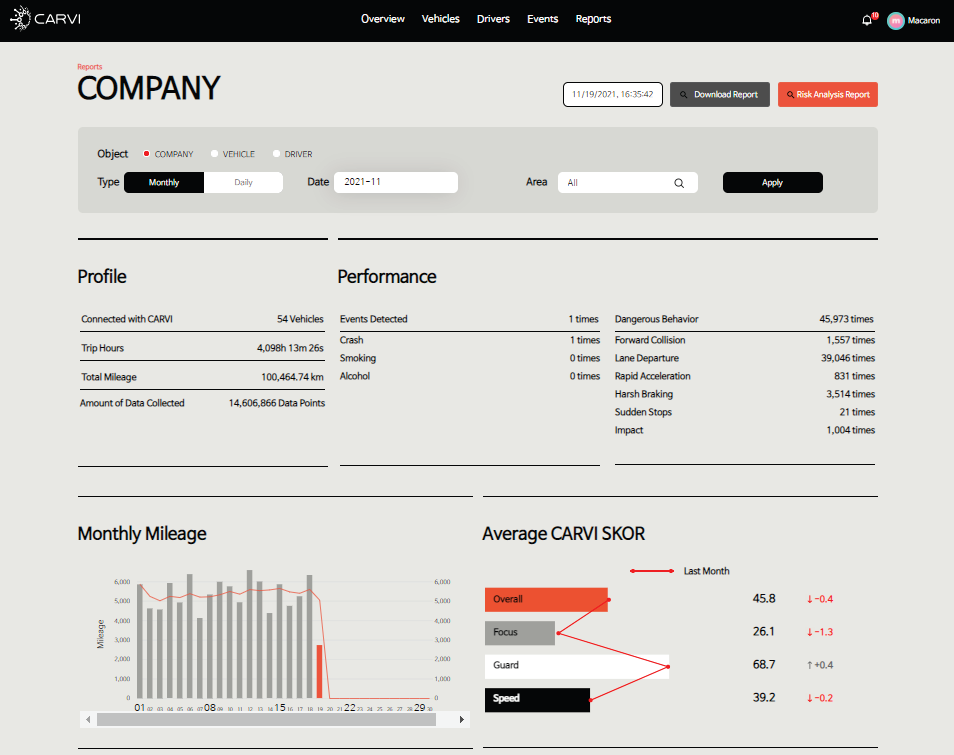
Task: Click the chart scrollbar left arrow
Action: point(88,720)
